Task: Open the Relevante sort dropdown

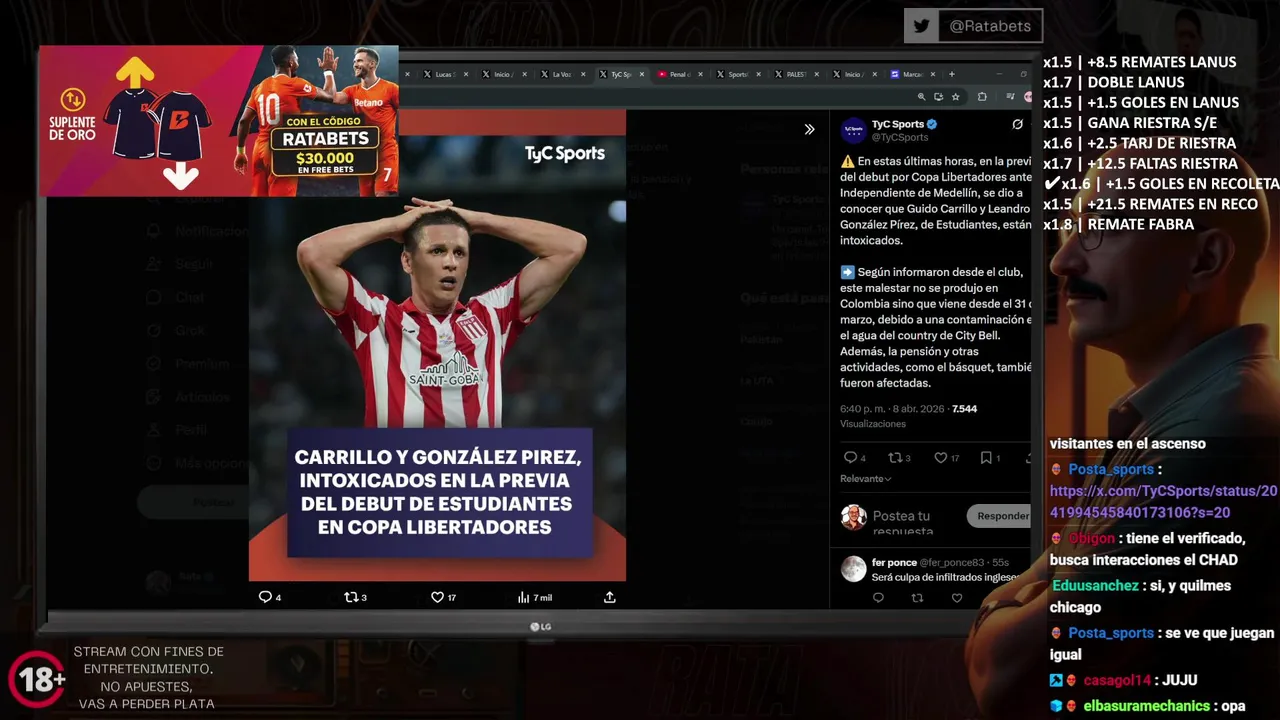Action: click(x=866, y=479)
